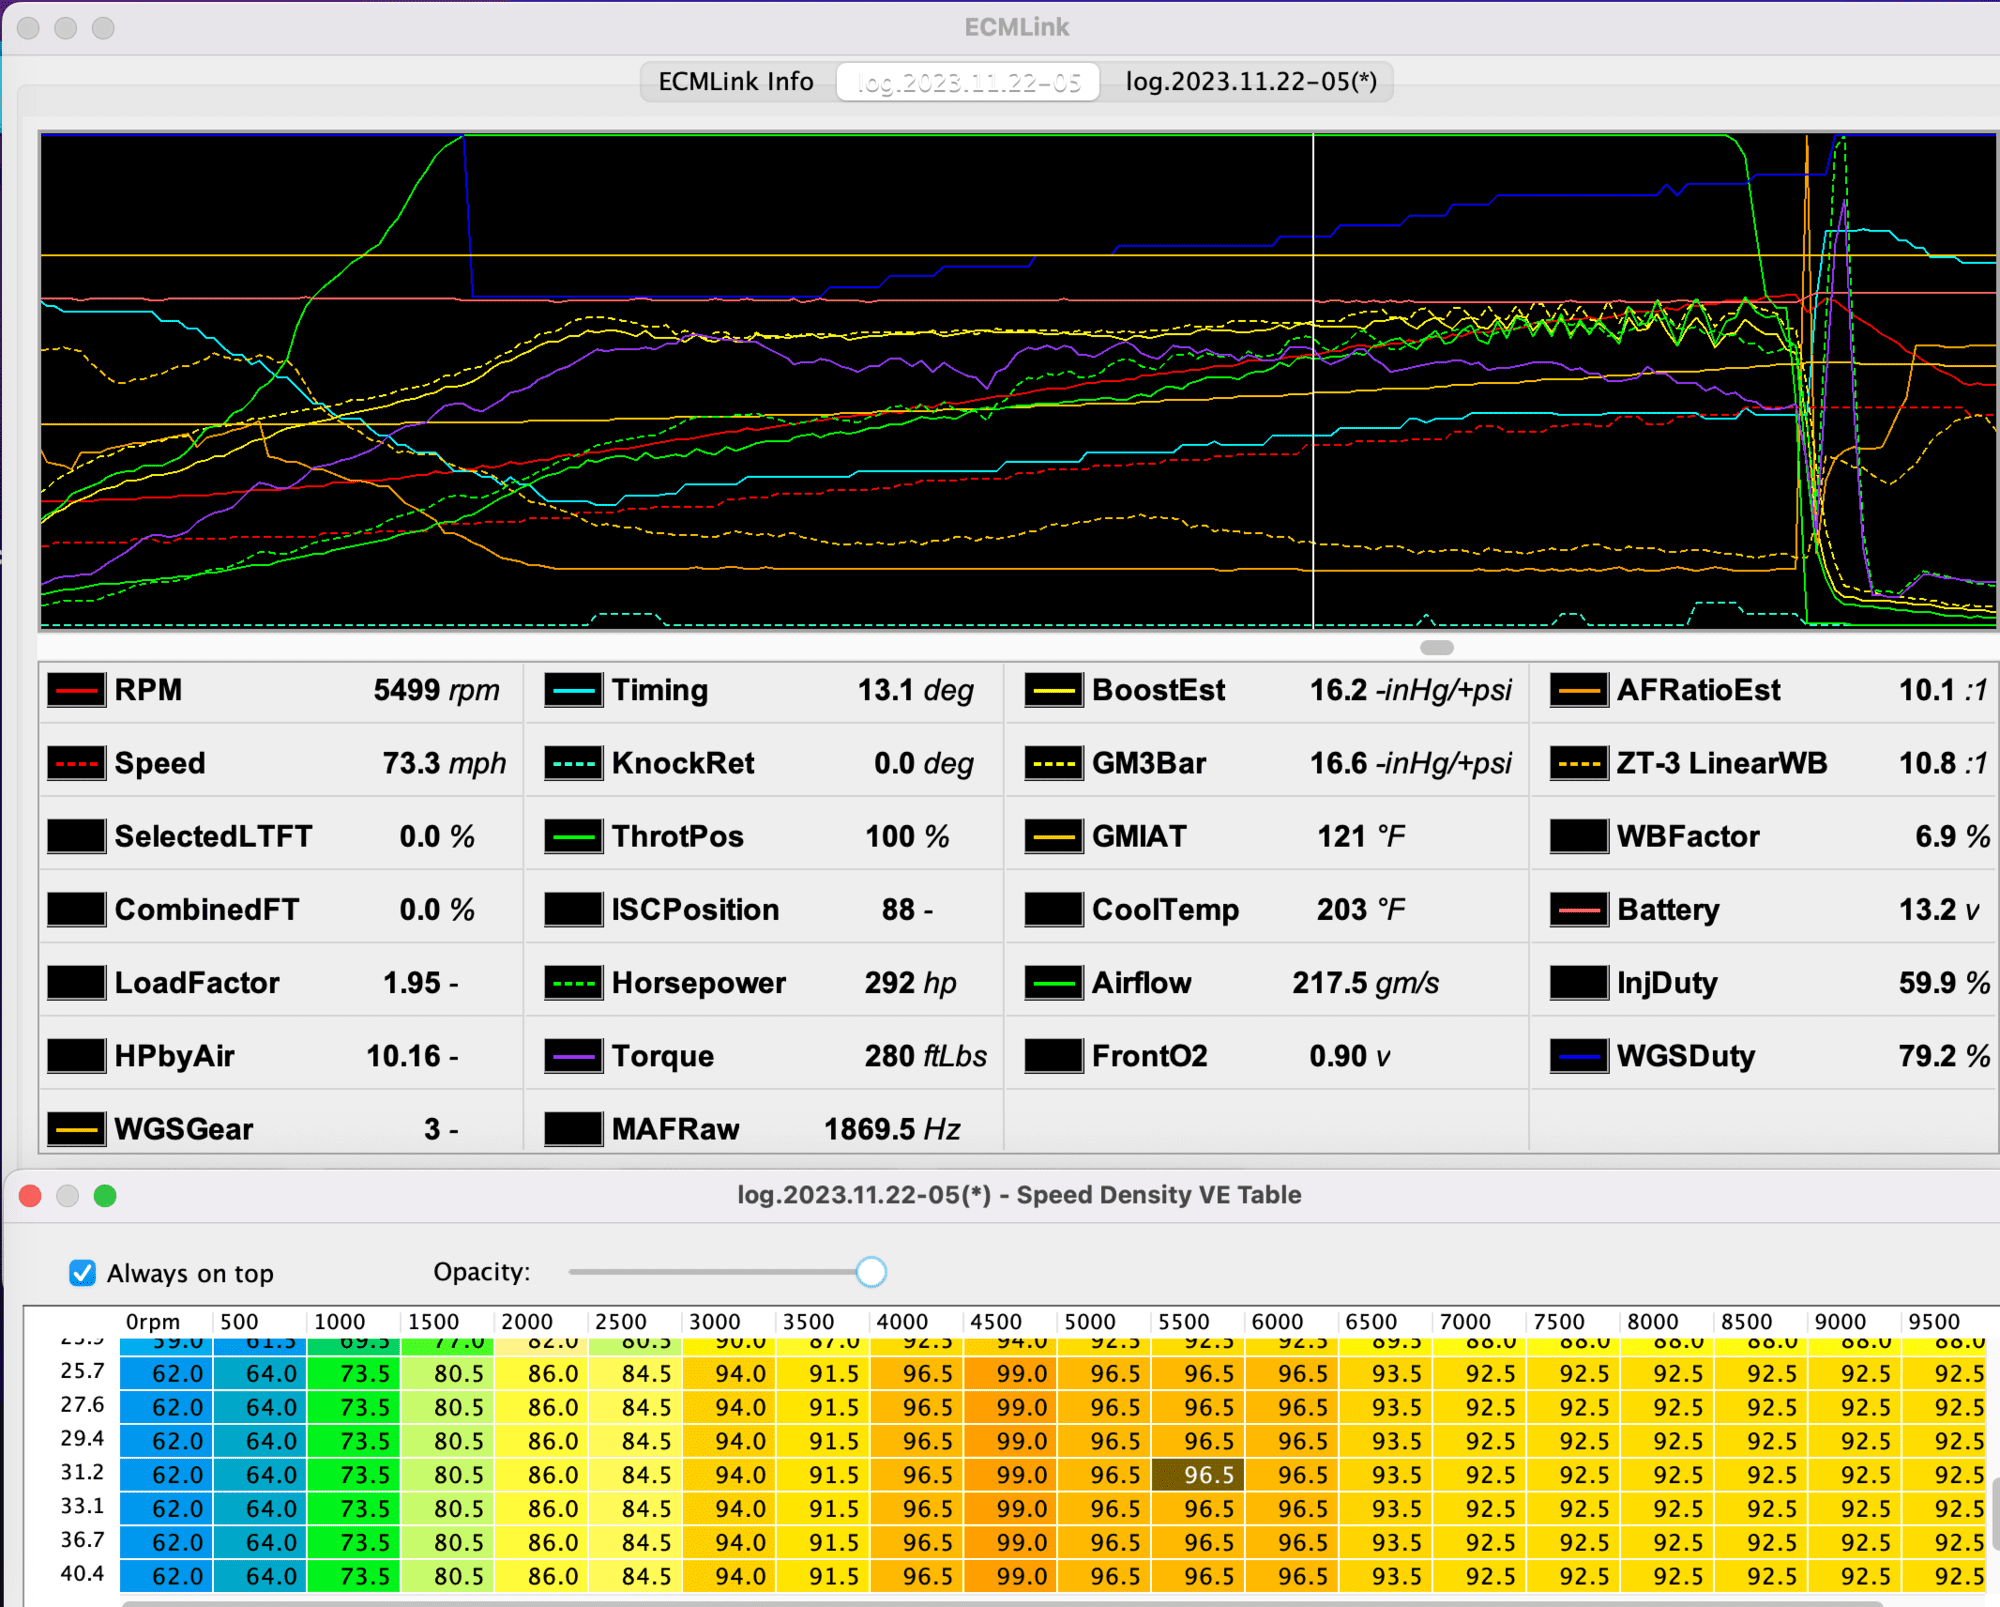Open the ECMLink Info tab
Image resolution: width=2000 pixels, height=1607 pixels.
(x=736, y=82)
